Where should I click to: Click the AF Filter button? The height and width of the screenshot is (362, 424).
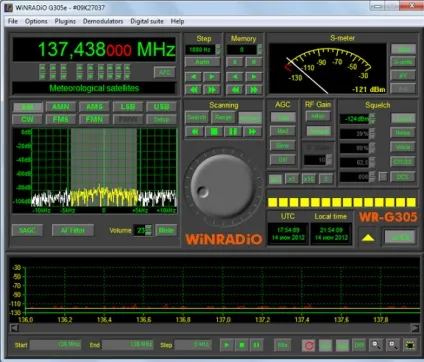(x=73, y=230)
